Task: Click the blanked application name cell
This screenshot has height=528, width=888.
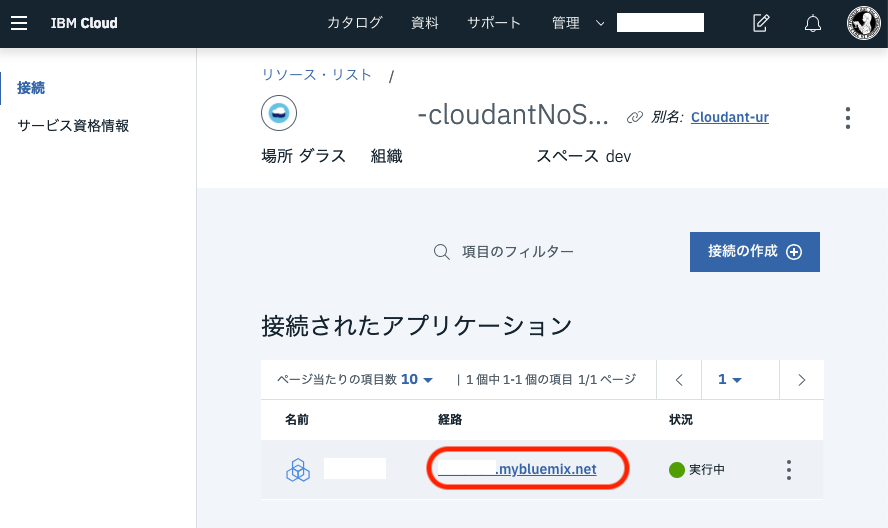Action: pos(355,469)
